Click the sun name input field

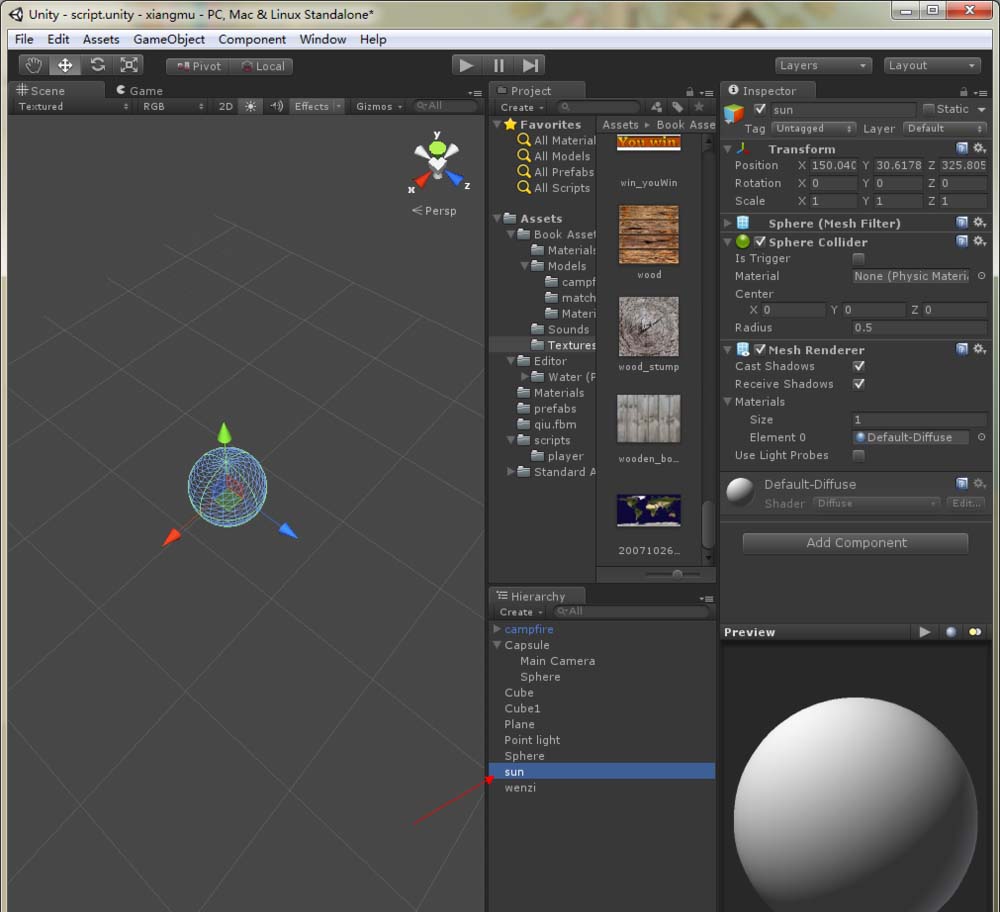click(843, 110)
